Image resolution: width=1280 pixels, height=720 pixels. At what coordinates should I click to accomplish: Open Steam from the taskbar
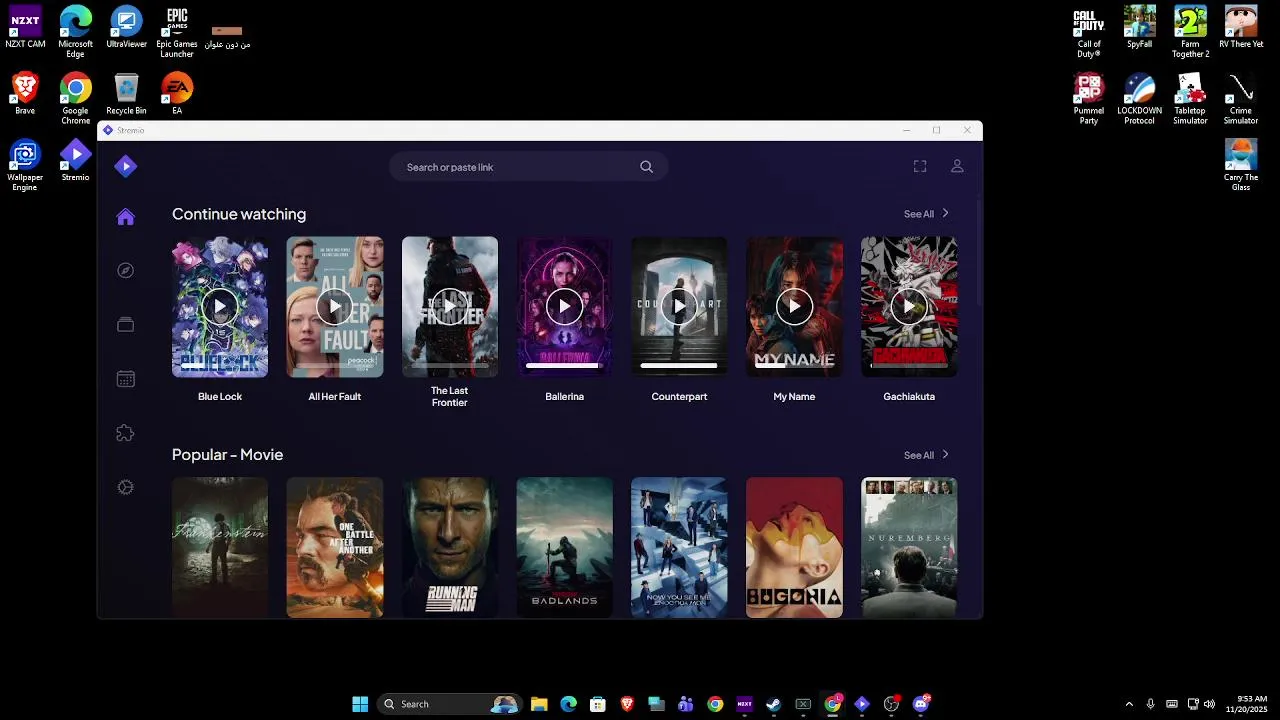(773, 704)
